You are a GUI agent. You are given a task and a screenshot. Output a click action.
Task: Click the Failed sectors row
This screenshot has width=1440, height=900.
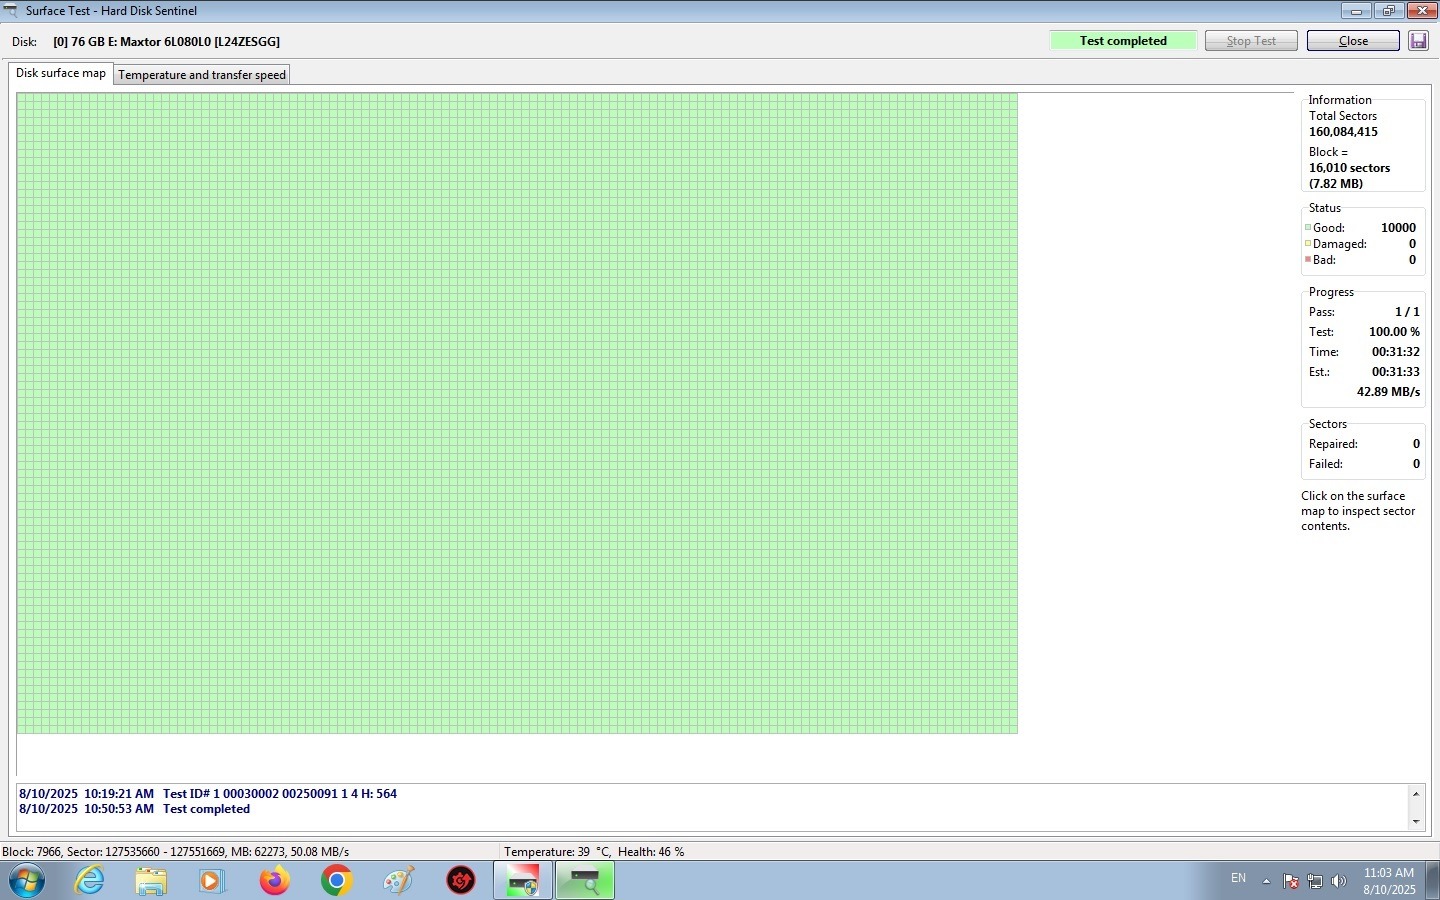[1364, 464]
